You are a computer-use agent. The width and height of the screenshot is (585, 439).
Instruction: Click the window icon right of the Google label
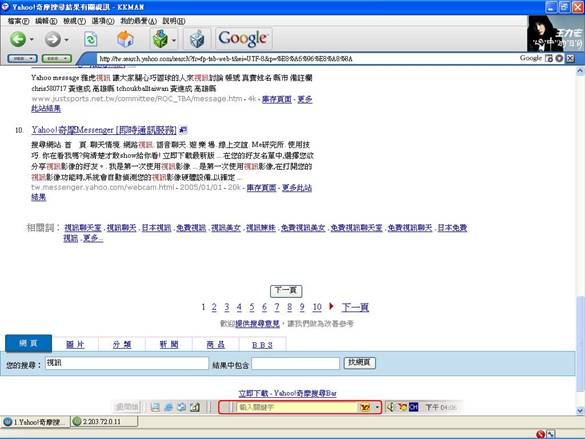tap(549, 58)
